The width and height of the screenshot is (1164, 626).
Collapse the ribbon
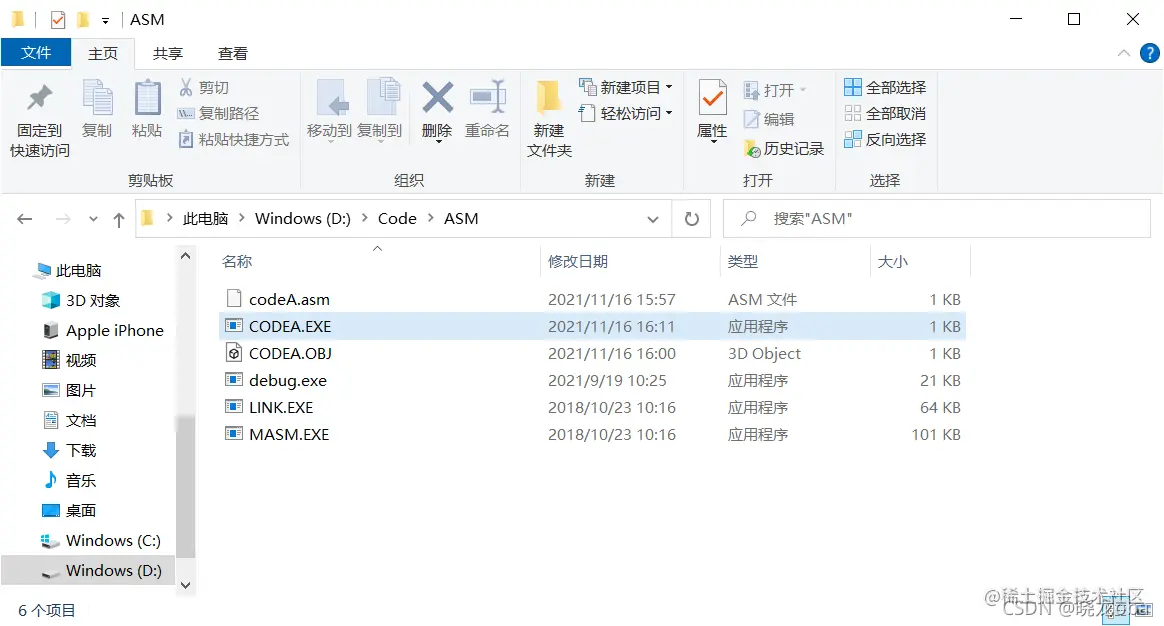[1124, 53]
